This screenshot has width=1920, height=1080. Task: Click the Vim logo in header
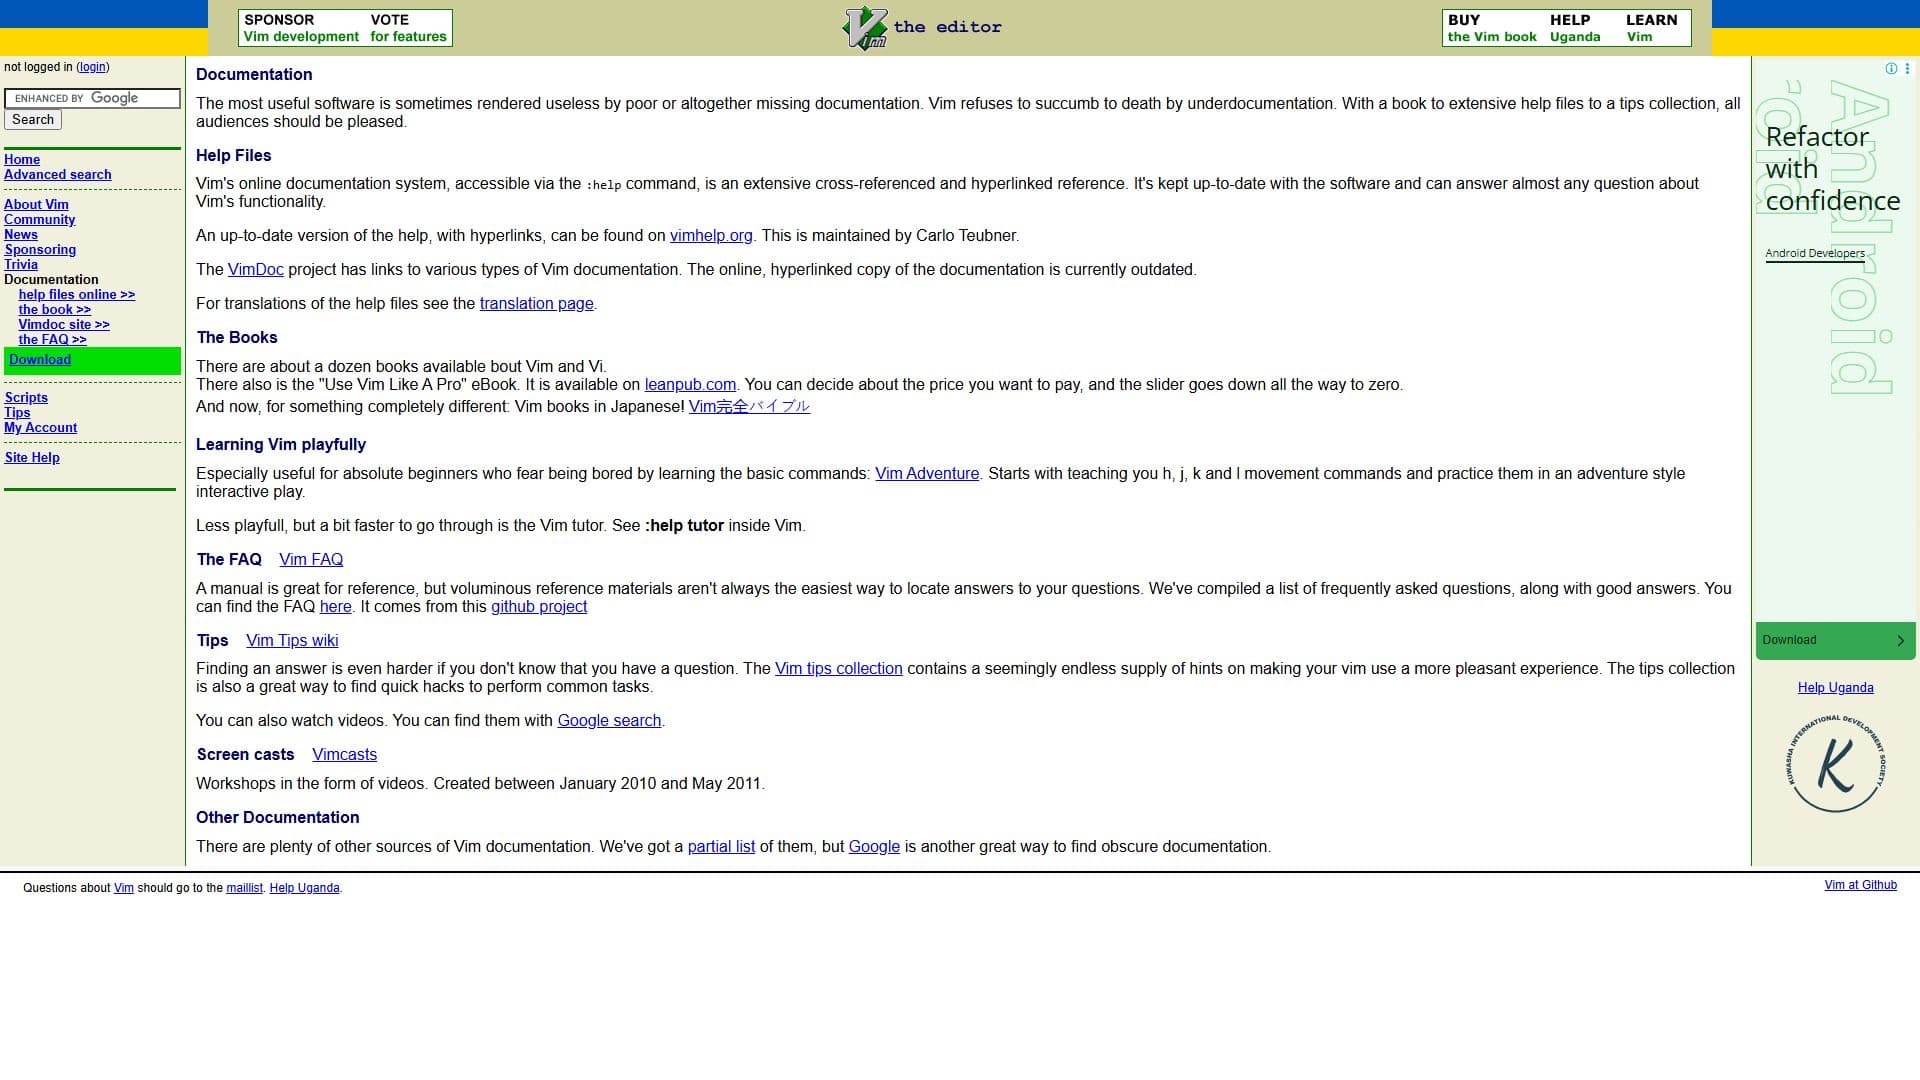(x=865, y=28)
